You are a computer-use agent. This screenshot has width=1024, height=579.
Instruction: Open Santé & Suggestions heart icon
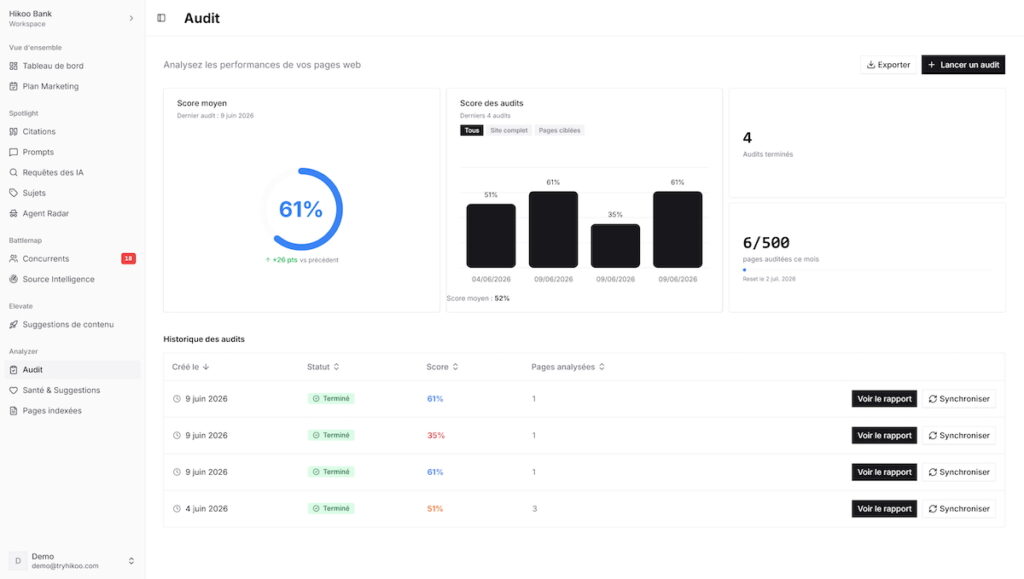tap(14, 390)
